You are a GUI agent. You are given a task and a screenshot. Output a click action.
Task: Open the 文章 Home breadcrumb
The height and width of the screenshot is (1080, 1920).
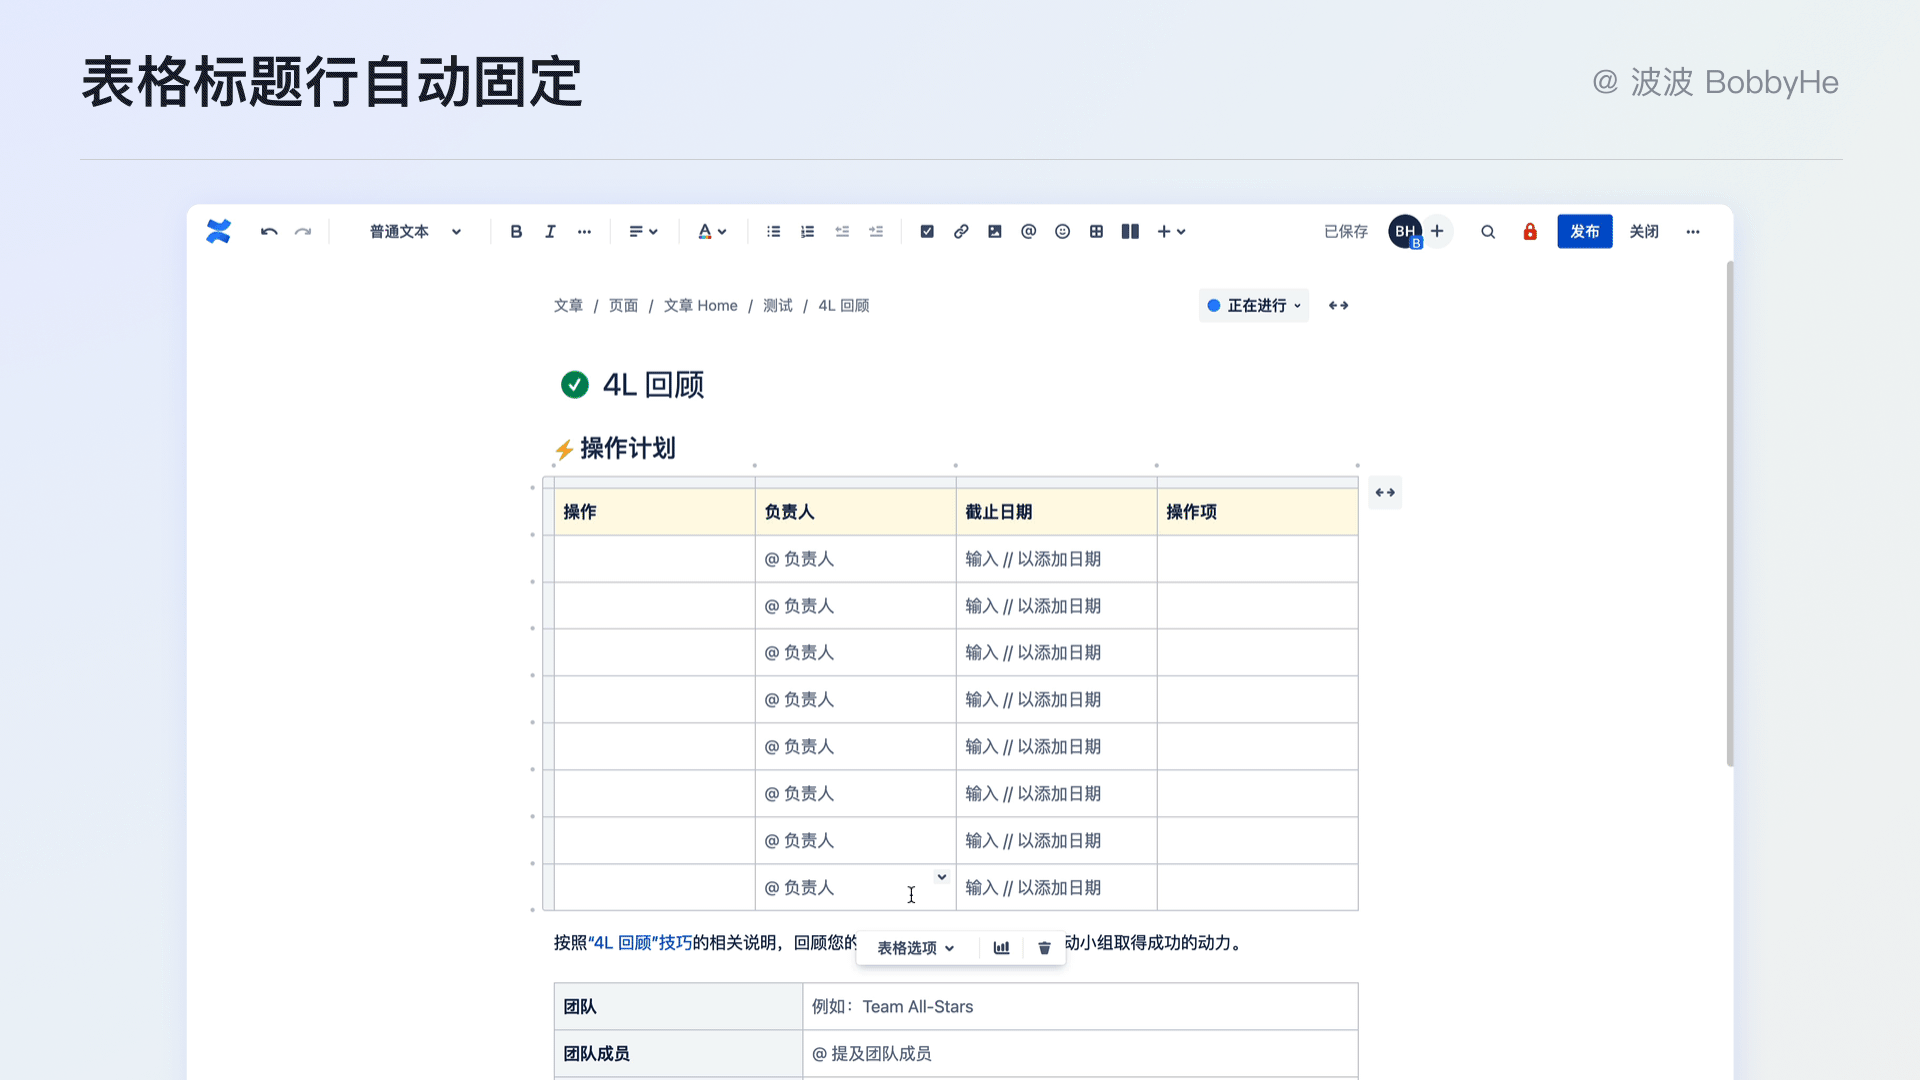pos(700,306)
